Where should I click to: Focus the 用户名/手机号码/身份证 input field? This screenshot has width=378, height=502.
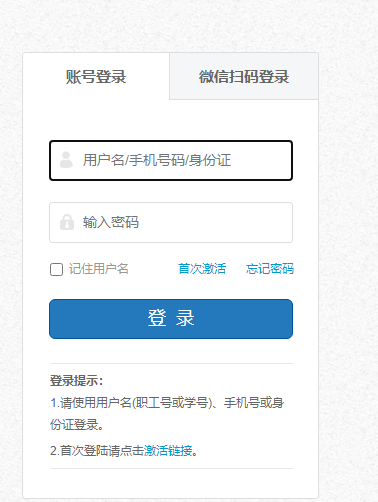(x=171, y=161)
